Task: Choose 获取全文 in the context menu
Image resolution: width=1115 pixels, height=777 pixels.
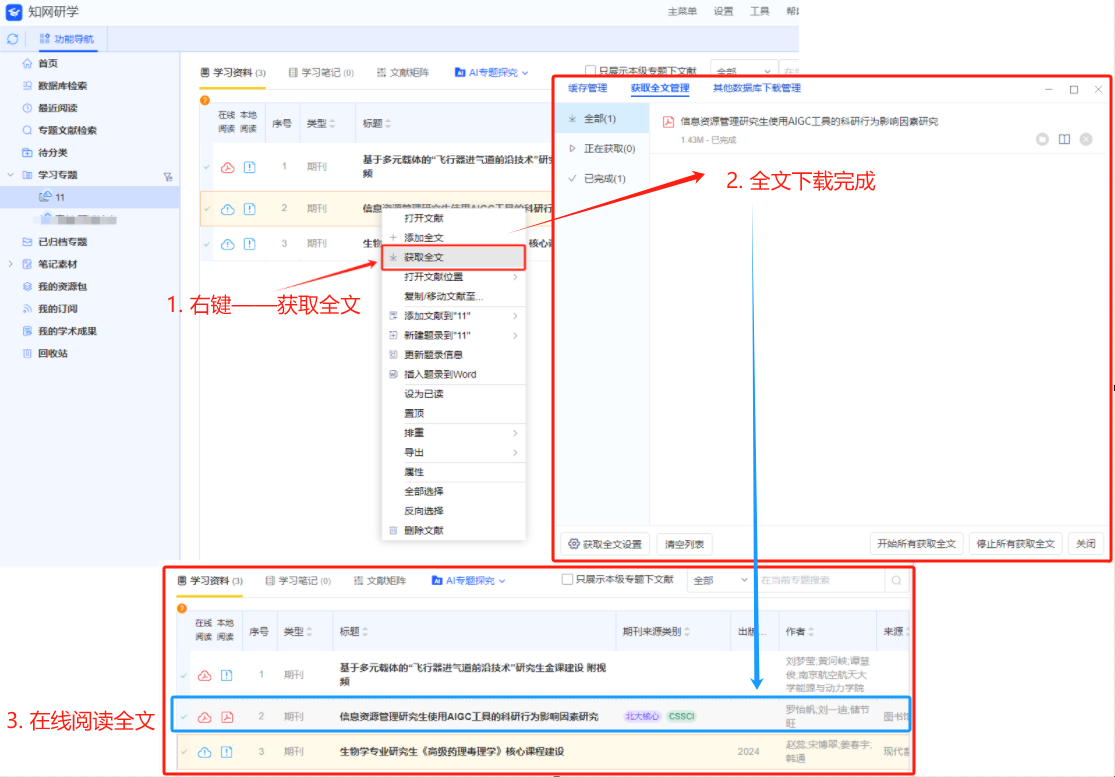Action: (x=454, y=257)
